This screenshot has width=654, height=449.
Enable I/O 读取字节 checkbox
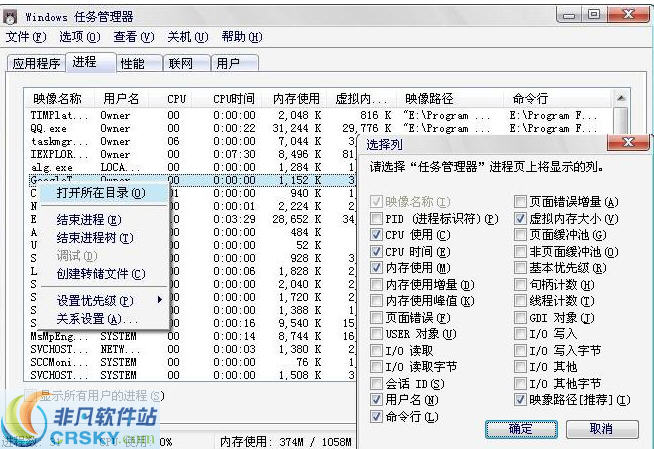click(x=376, y=367)
